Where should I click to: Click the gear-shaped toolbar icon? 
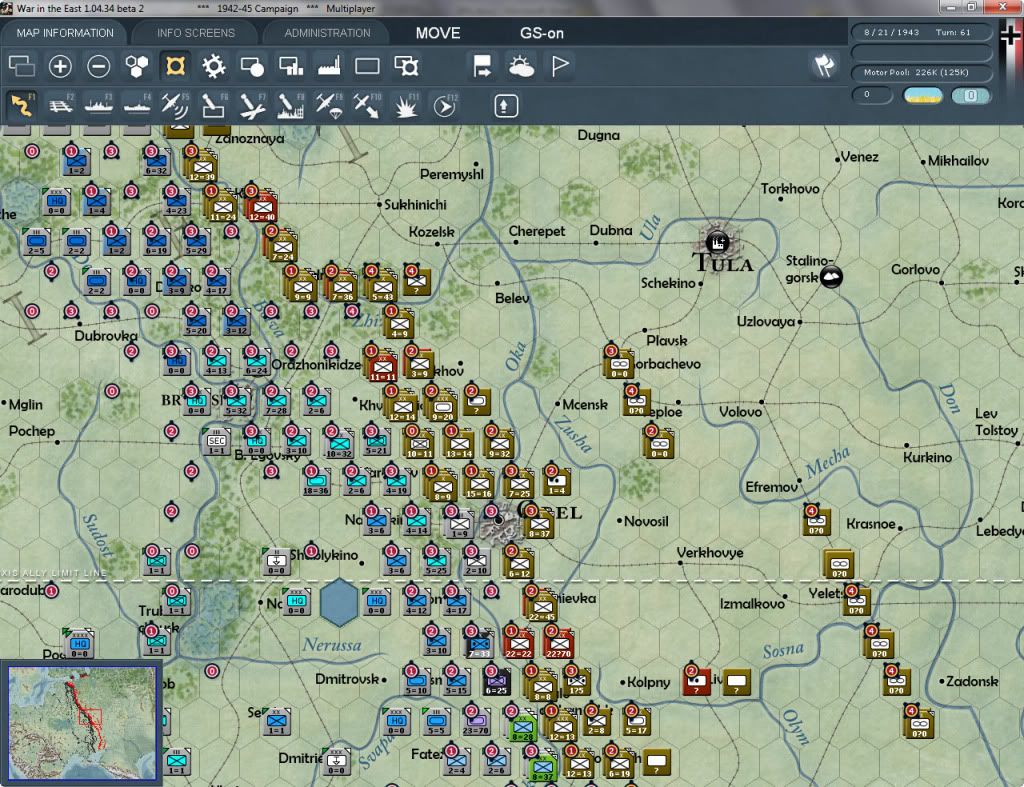click(x=214, y=66)
